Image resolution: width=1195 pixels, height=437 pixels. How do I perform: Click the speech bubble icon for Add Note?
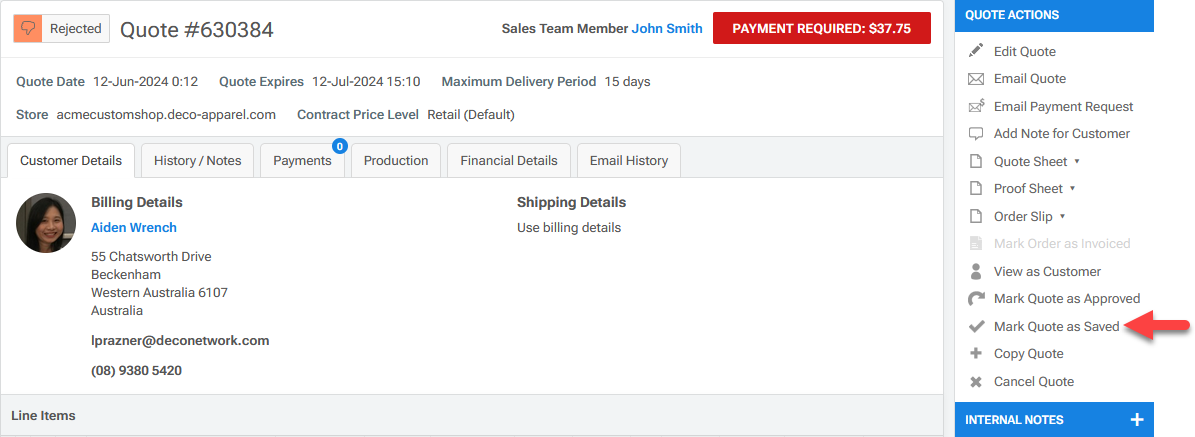coord(976,134)
